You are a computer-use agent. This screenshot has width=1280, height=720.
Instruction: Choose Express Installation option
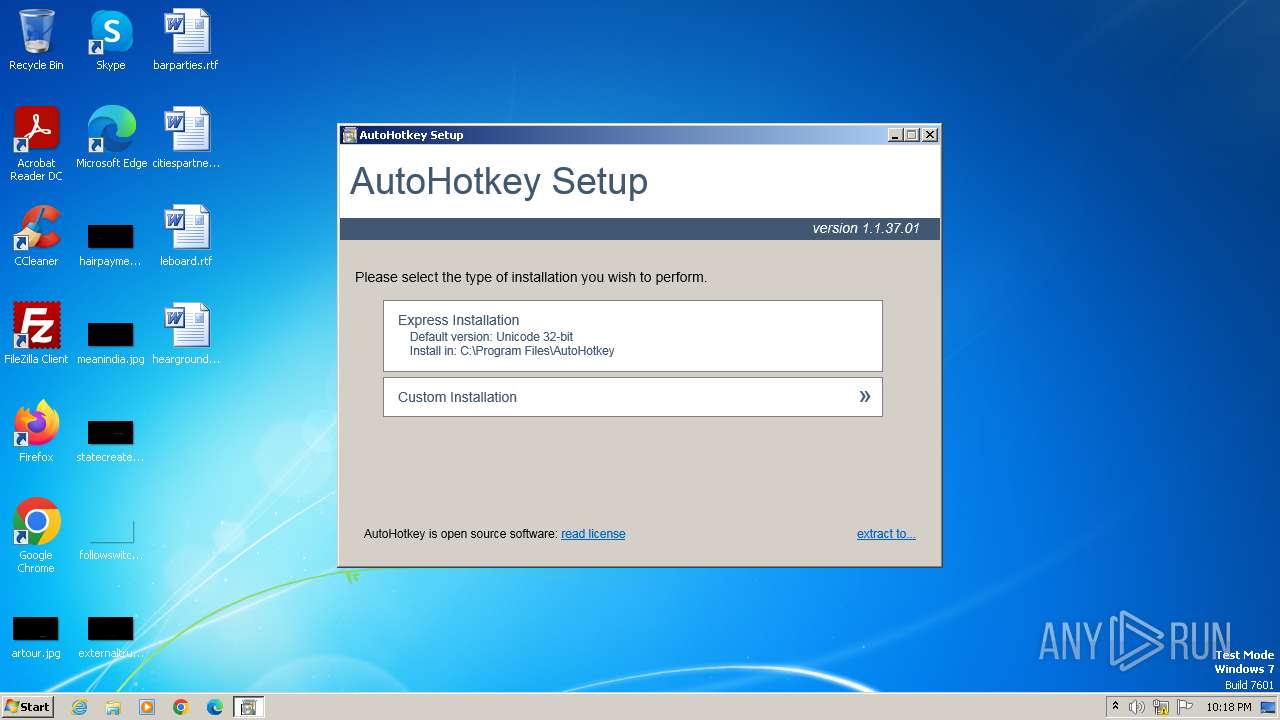pyautogui.click(x=632, y=336)
